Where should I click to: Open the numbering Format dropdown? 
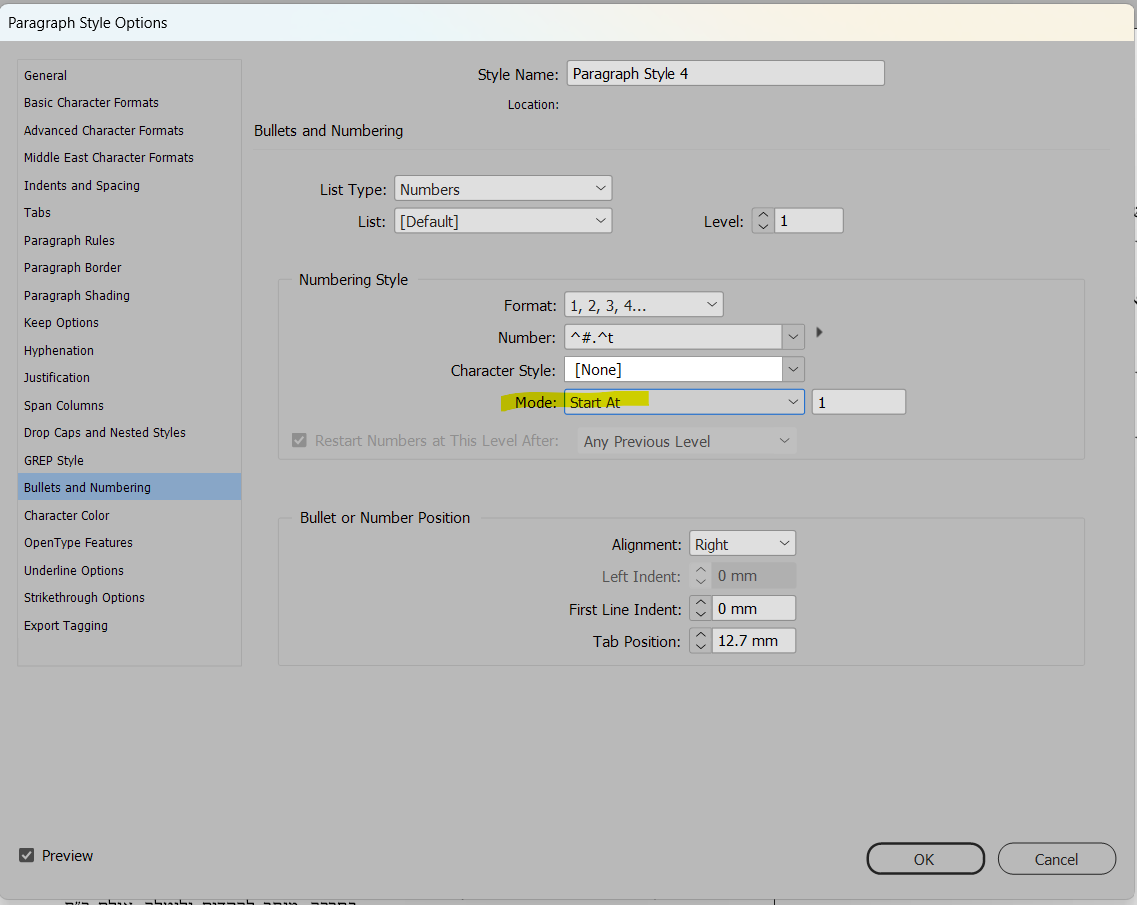tap(643, 305)
